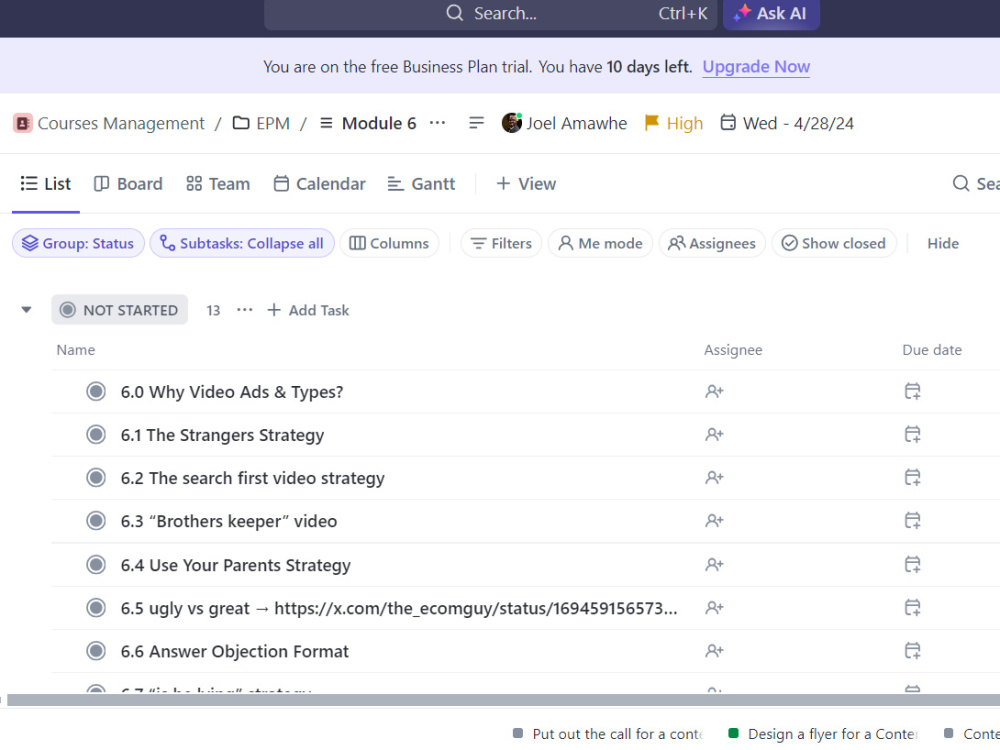Click the Courses Management space icon

(x=22, y=123)
